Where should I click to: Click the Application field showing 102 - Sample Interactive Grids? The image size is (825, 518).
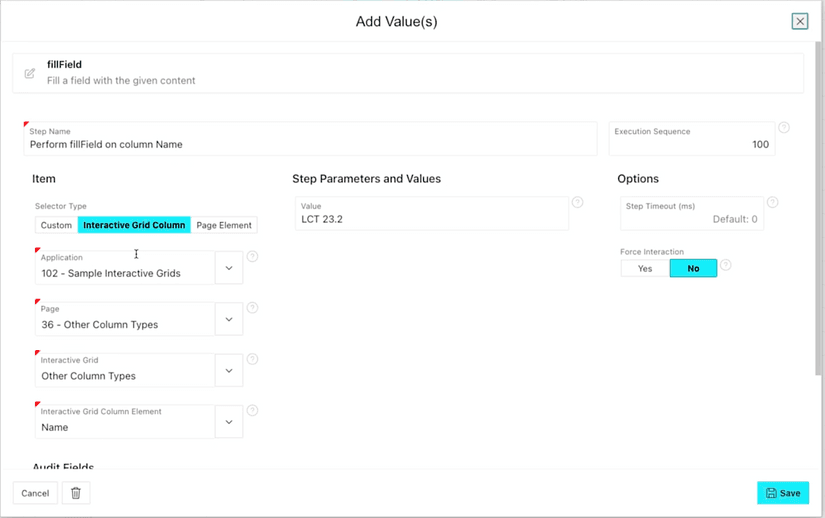click(x=125, y=268)
